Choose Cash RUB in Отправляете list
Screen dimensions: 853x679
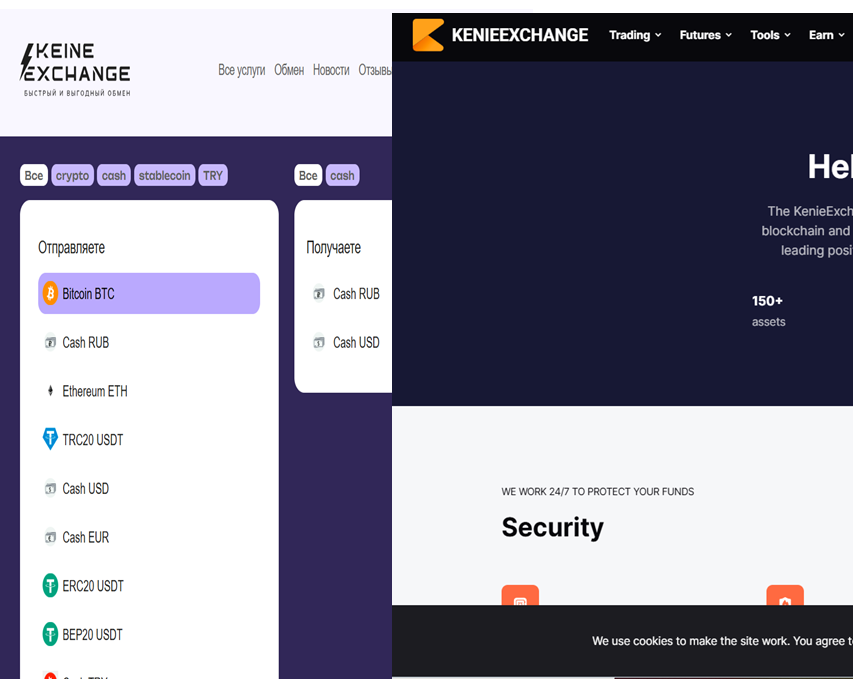tap(149, 342)
